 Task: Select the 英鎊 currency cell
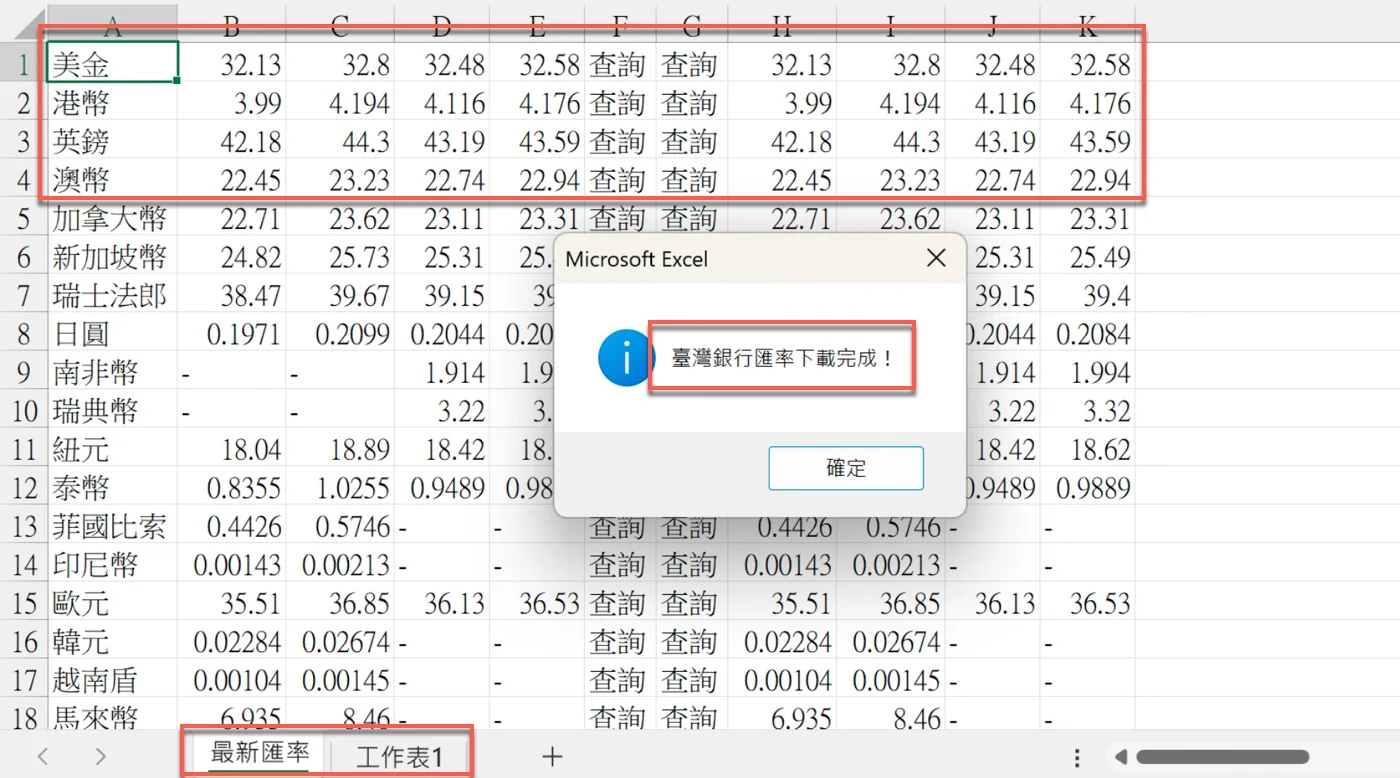[x=112, y=141]
